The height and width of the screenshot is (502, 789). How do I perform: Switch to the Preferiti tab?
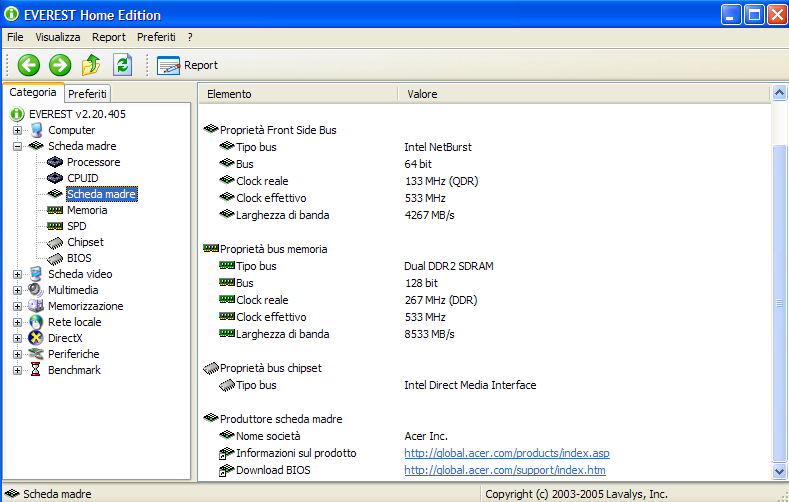click(x=88, y=94)
